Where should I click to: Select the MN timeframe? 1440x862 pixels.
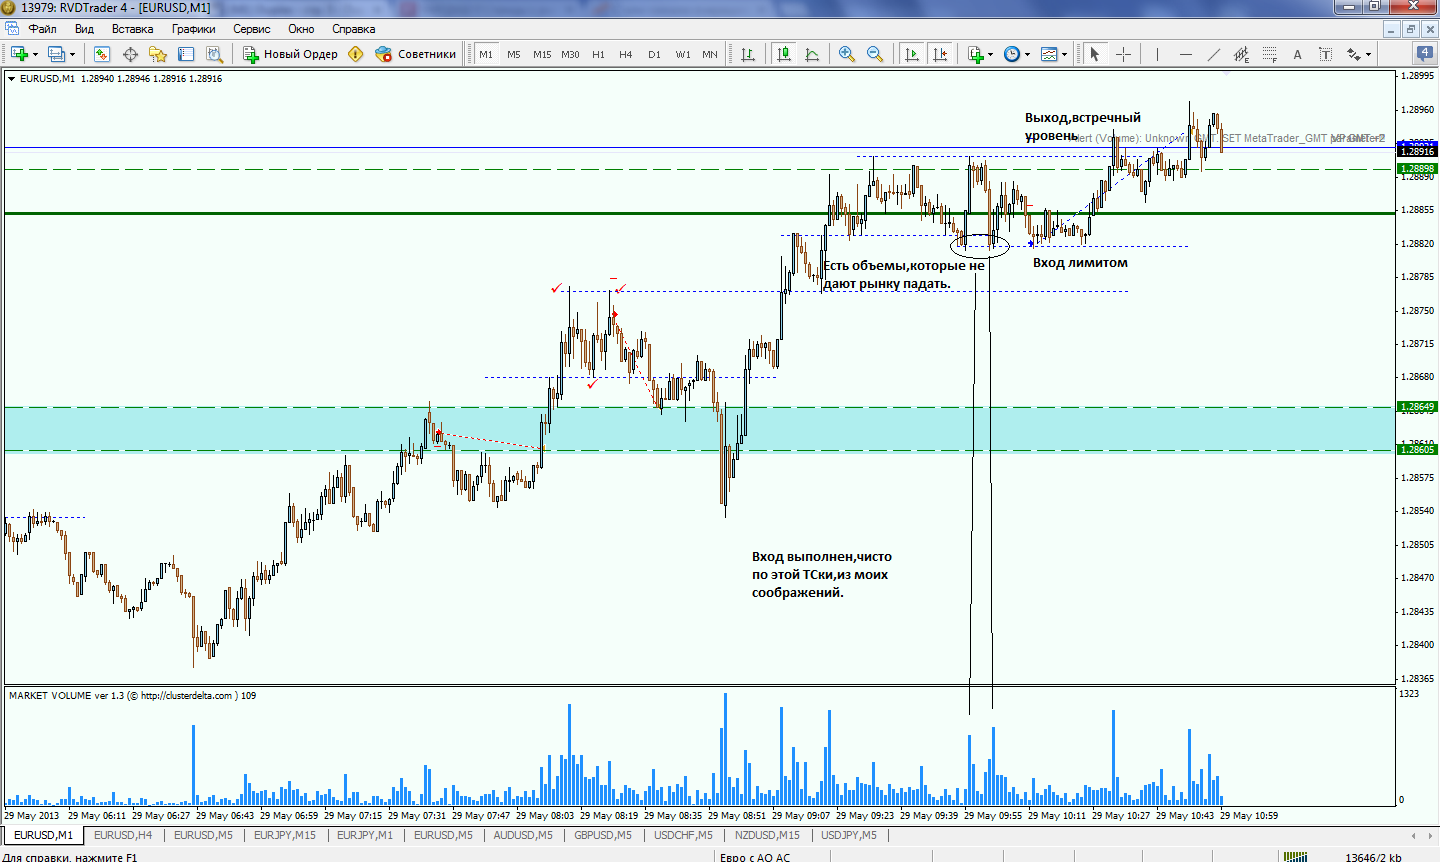(710, 54)
